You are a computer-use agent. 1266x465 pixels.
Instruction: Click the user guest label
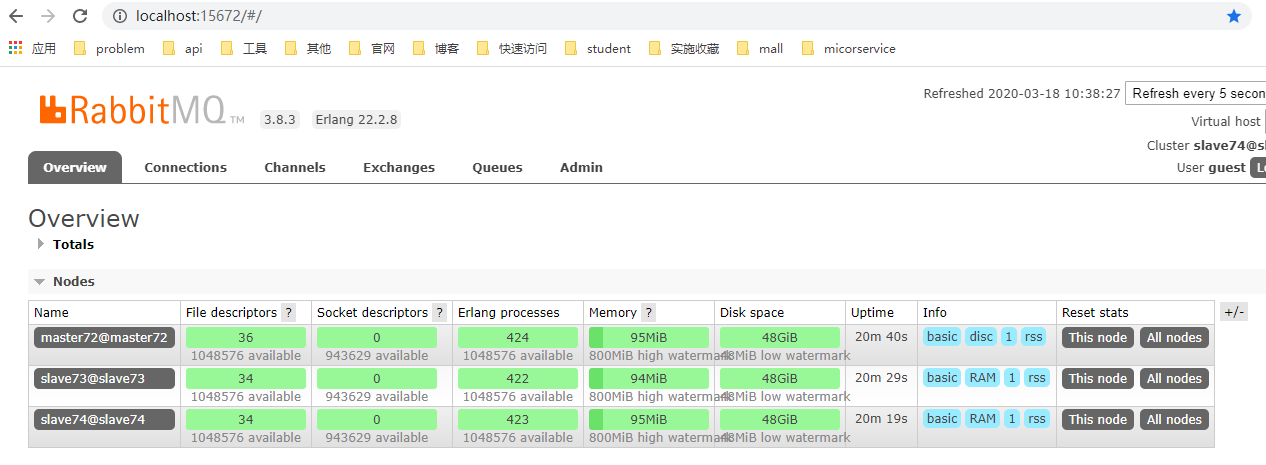click(1211, 168)
